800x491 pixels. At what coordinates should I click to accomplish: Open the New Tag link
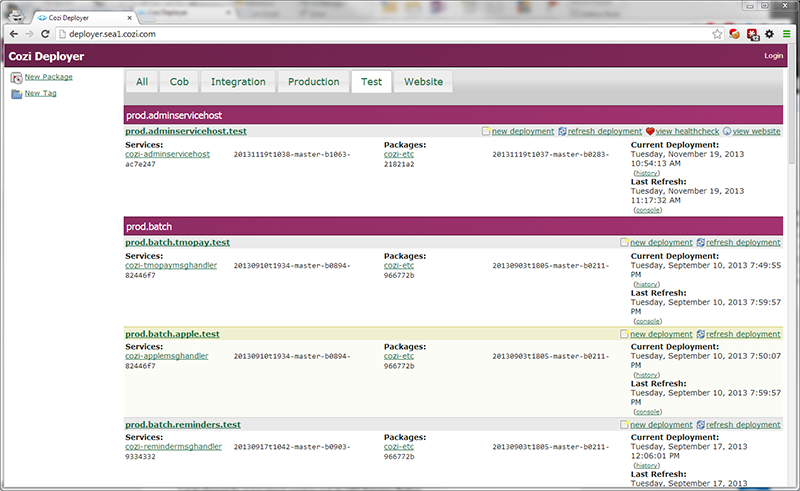click(40, 93)
